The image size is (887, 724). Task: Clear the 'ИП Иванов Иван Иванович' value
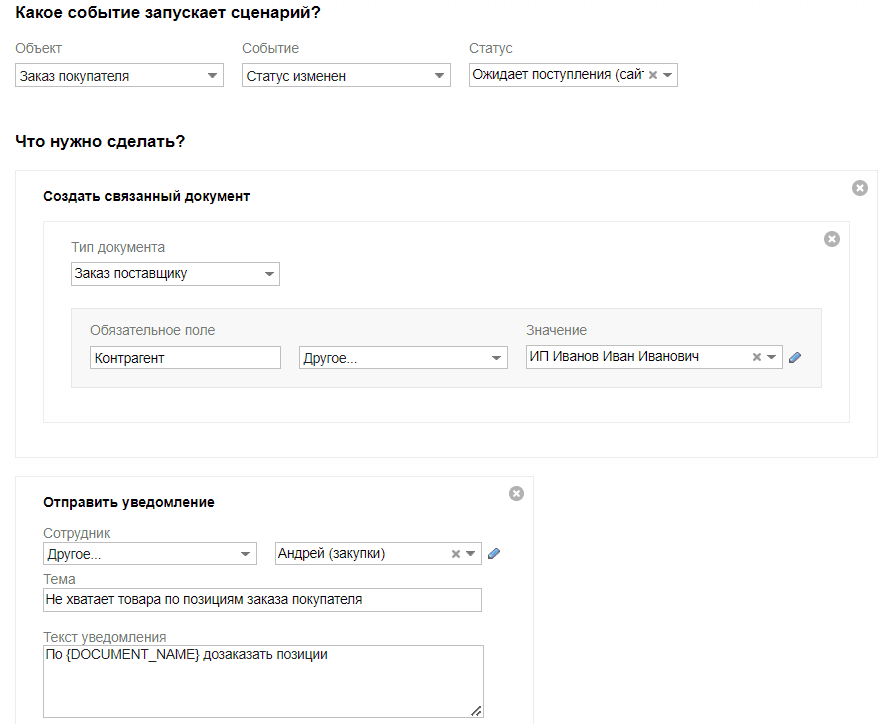[x=757, y=357]
